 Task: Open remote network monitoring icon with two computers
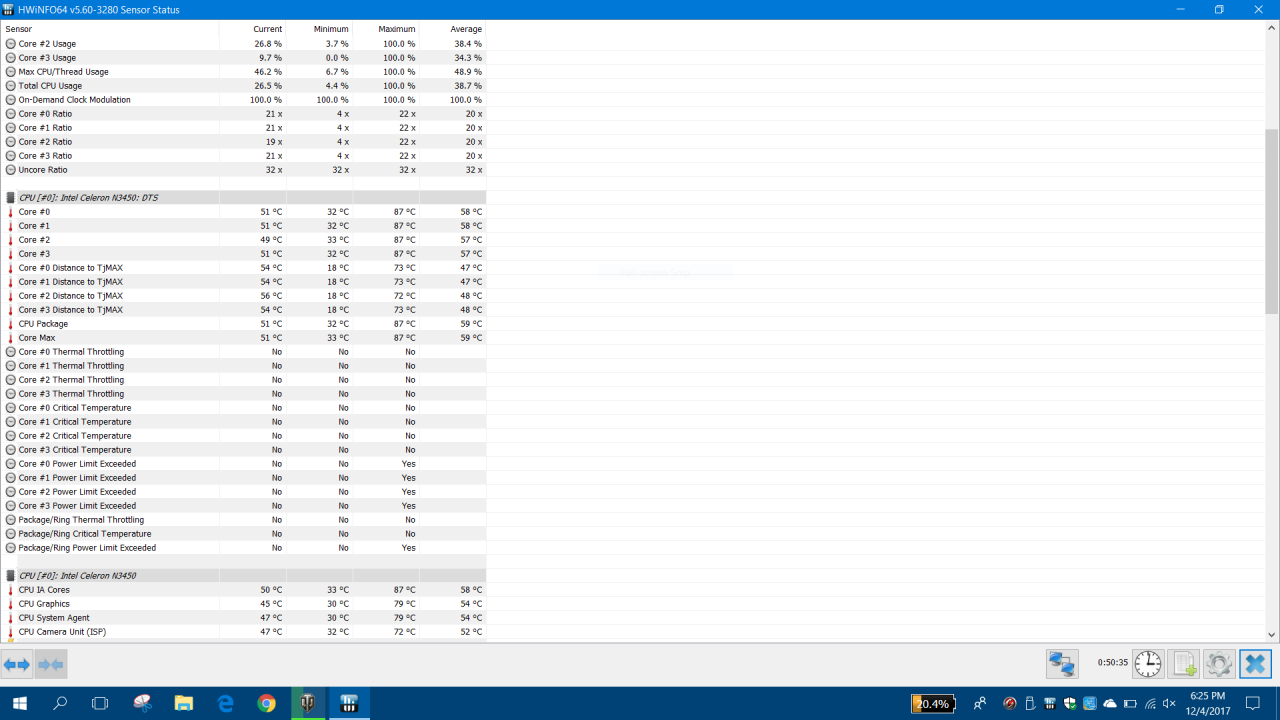coord(1062,663)
